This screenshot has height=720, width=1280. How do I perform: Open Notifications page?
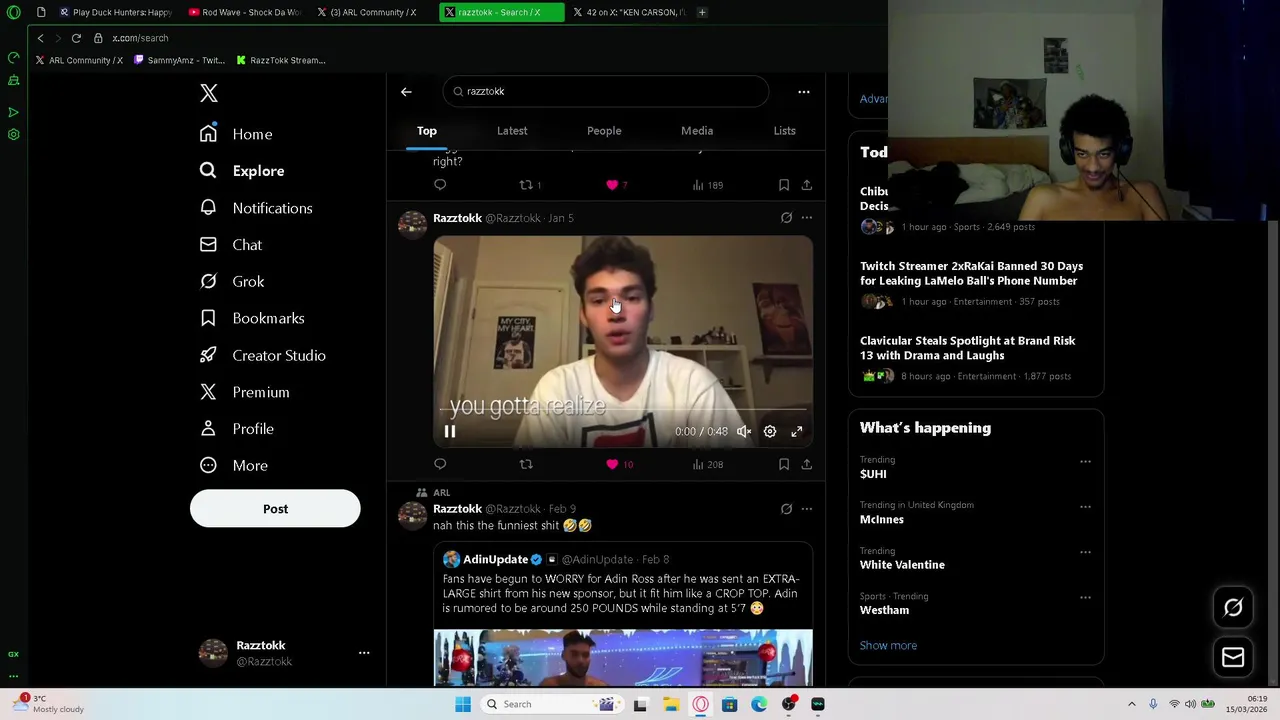tap(256, 208)
